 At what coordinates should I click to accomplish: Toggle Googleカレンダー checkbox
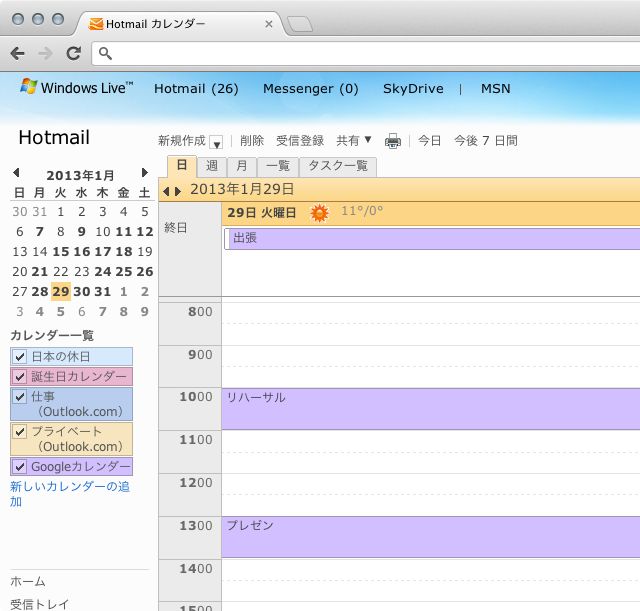20,467
